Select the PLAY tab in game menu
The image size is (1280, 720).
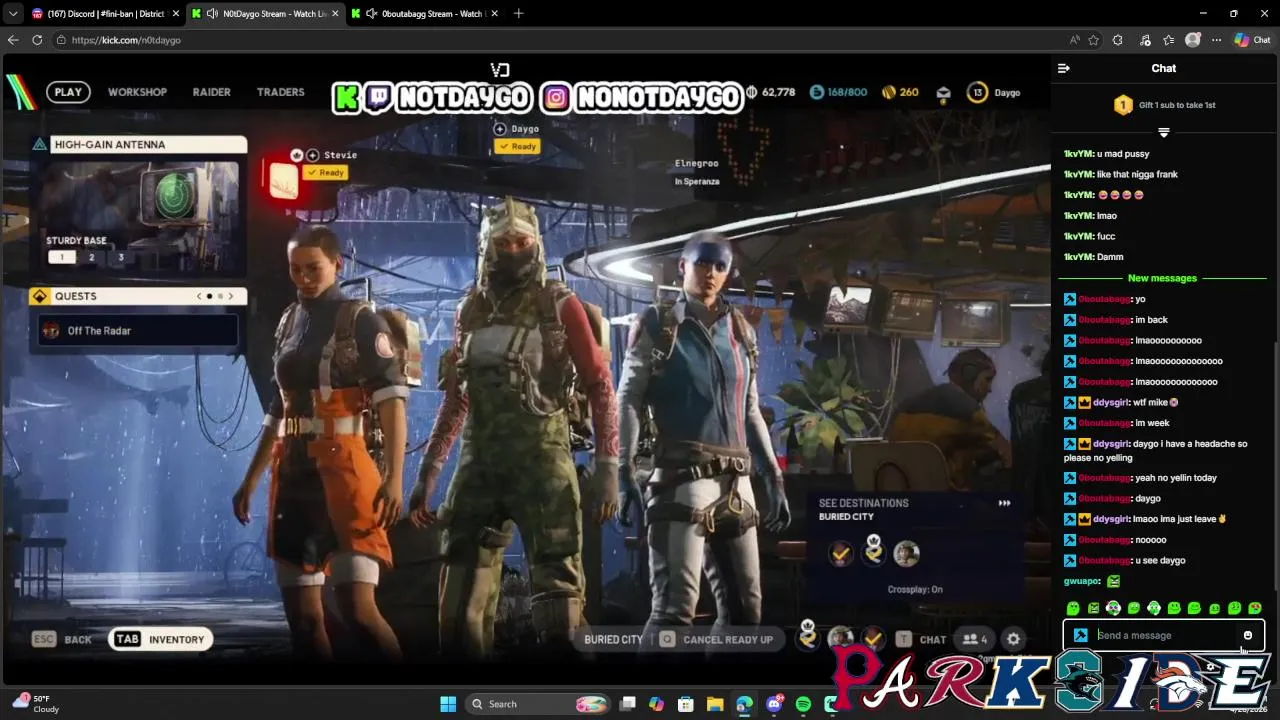68,92
